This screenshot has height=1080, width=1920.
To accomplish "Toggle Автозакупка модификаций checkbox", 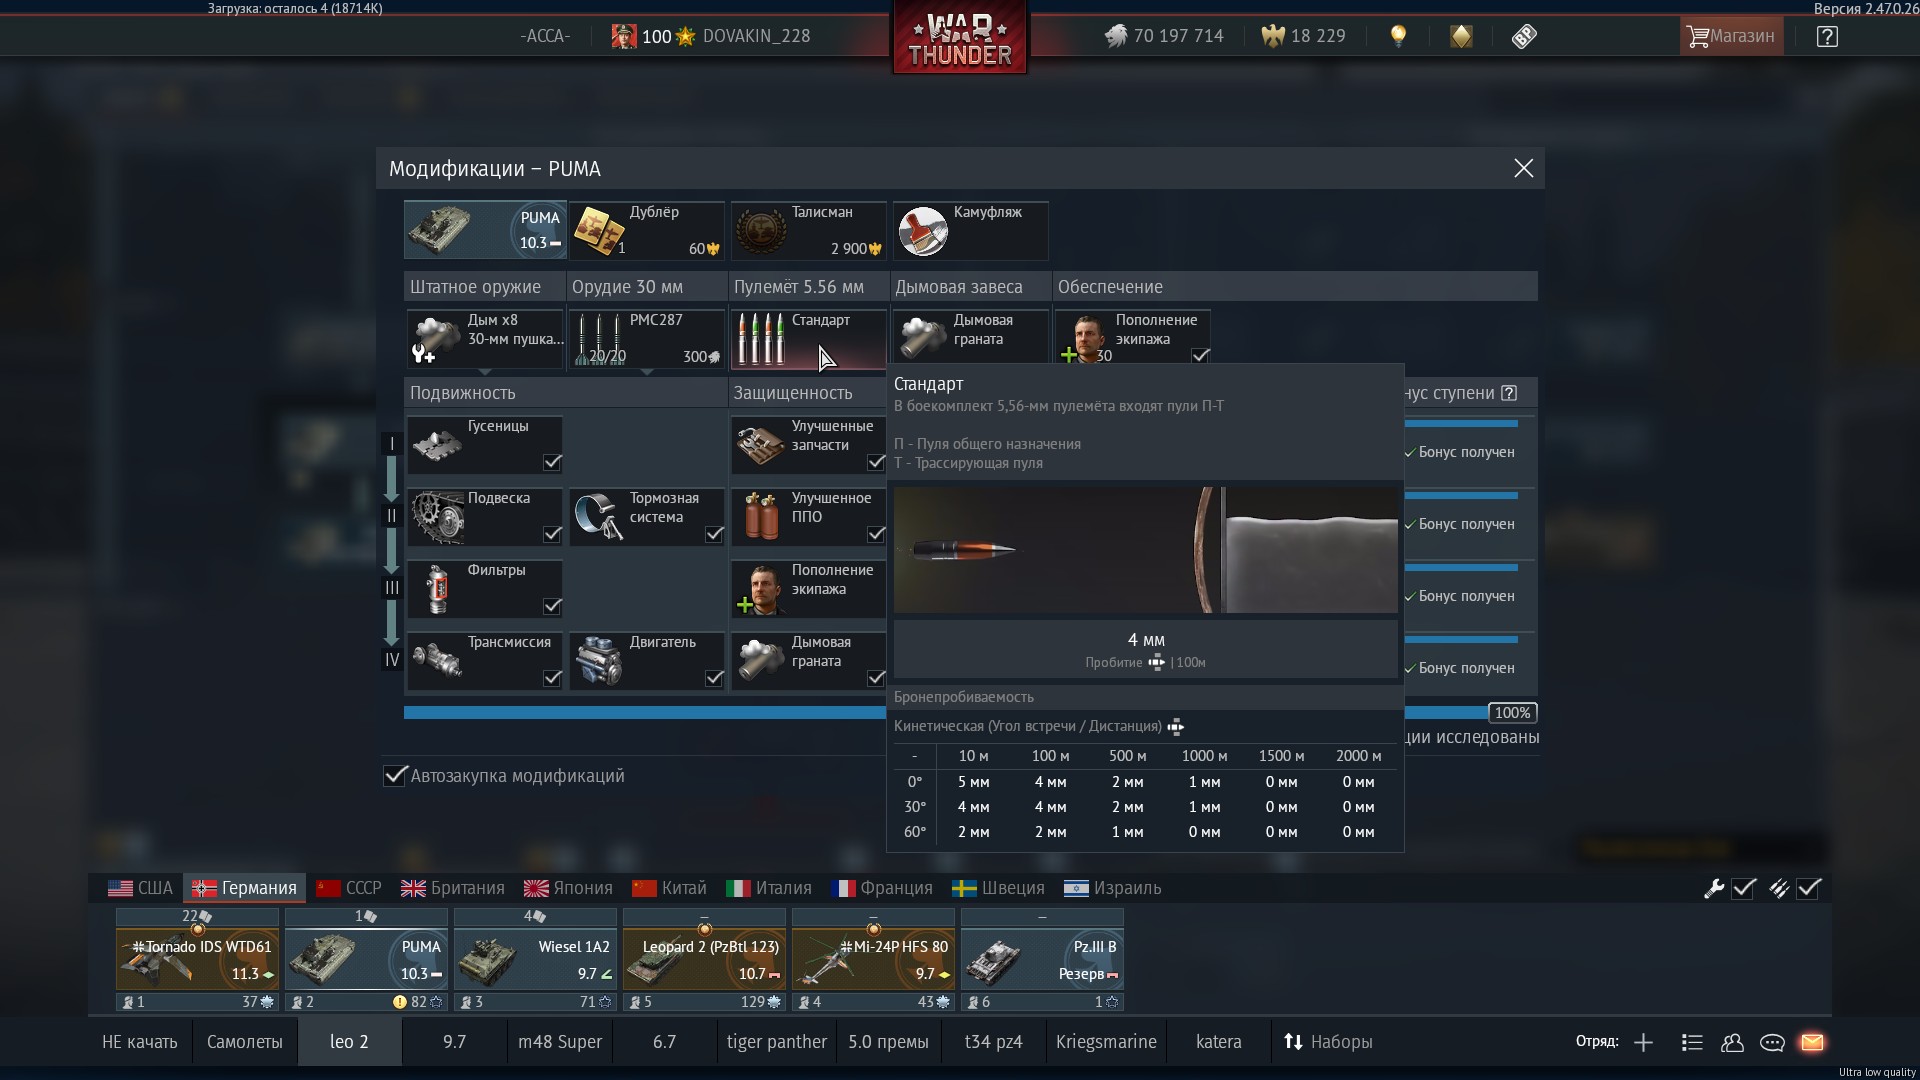I will pos(395,776).
